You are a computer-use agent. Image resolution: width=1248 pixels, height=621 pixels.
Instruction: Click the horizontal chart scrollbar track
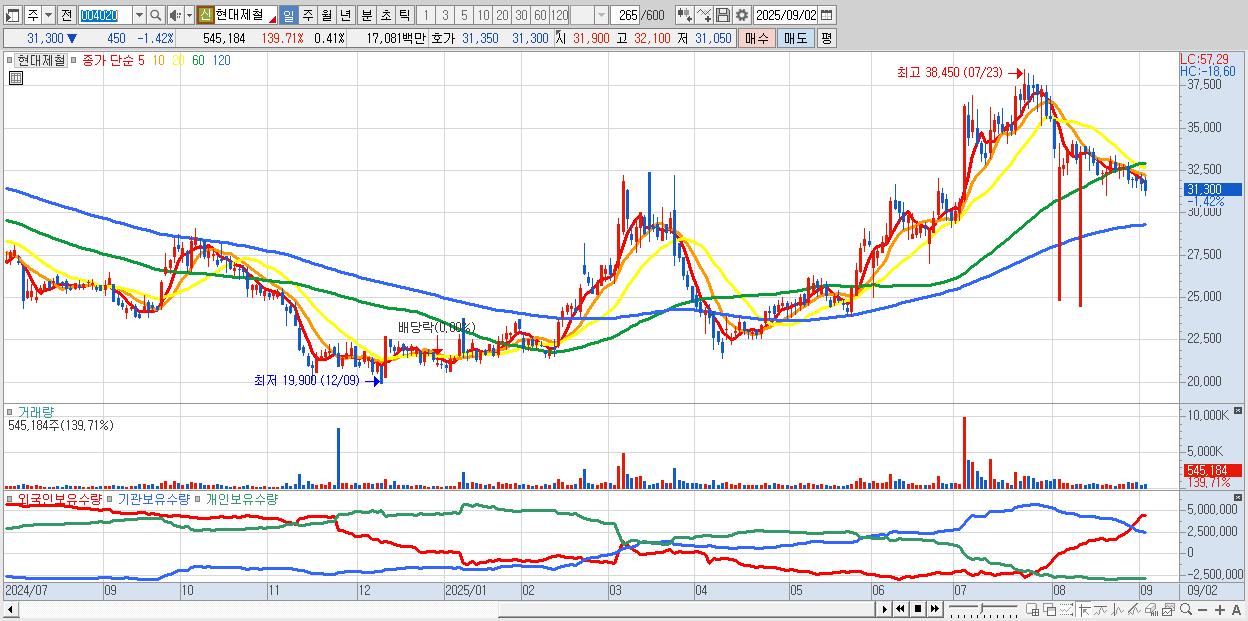point(438,609)
